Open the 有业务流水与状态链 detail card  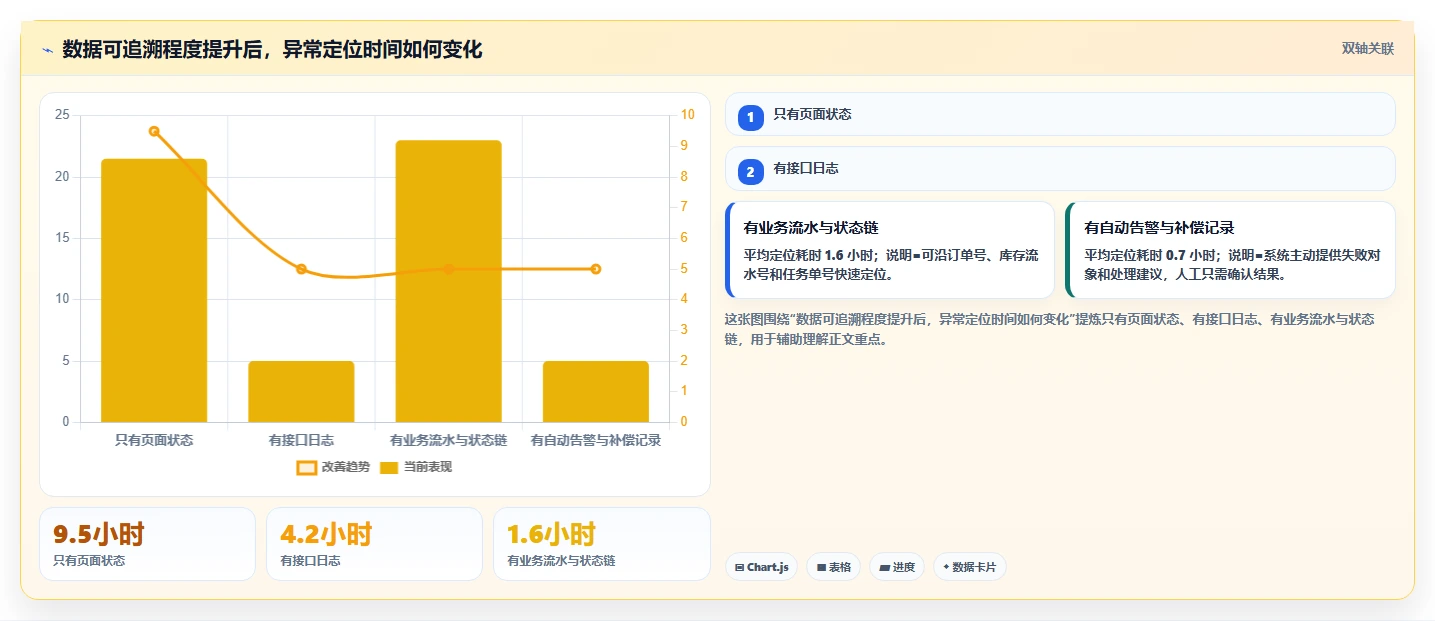click(890, 250)
